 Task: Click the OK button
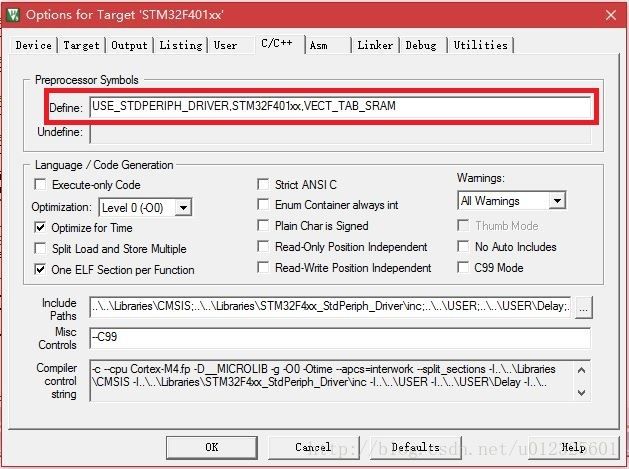(x=212, y=447)
